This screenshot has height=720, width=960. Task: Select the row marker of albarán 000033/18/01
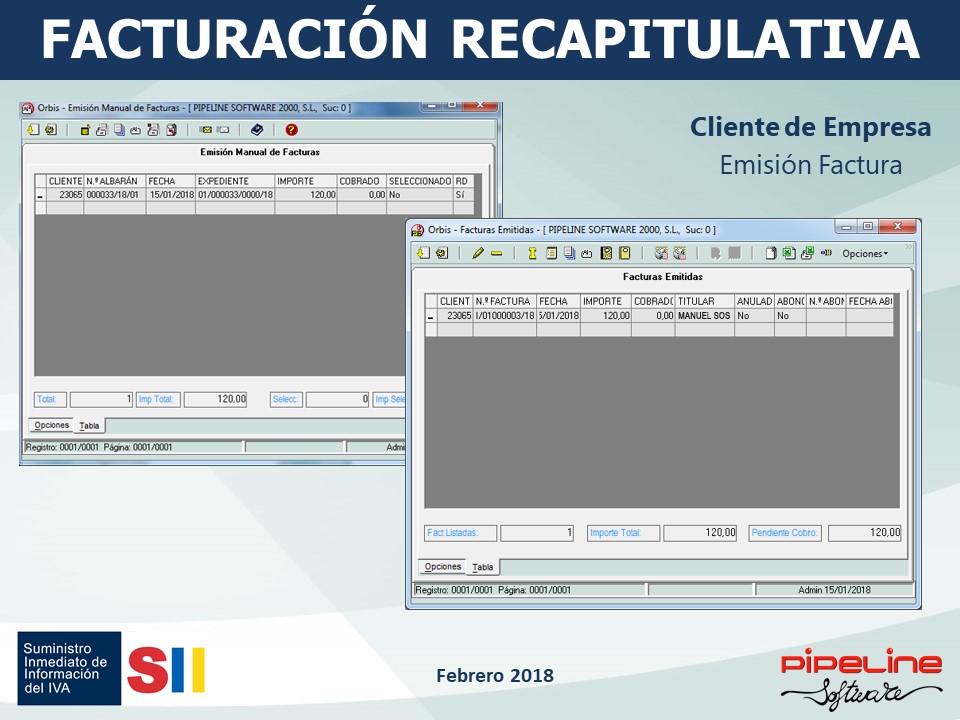tap(40, 195)
